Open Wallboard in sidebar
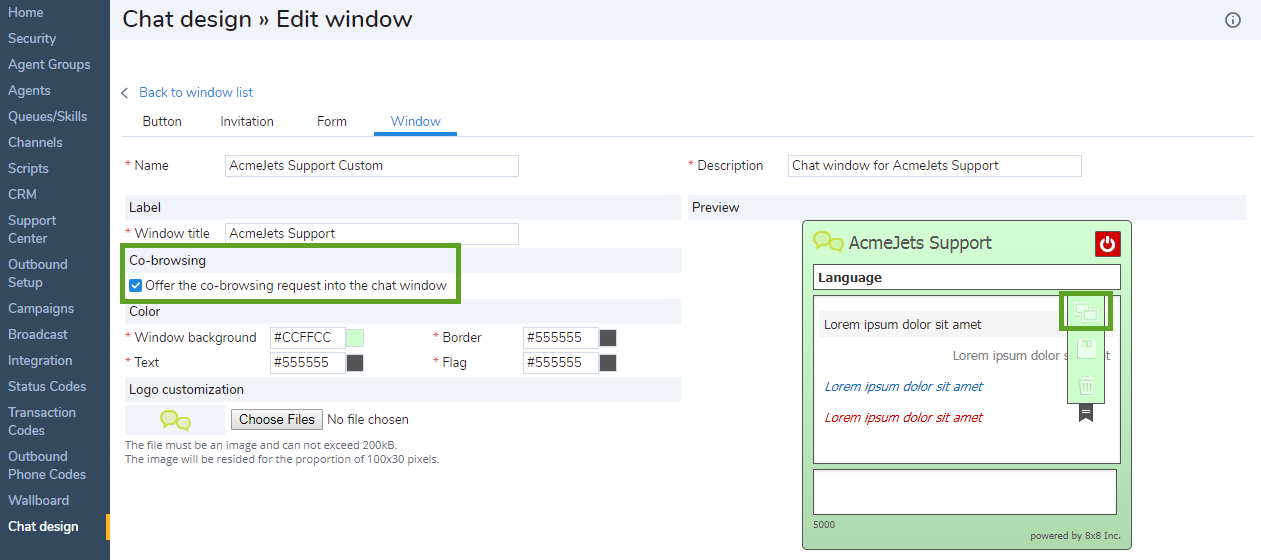 click(39, 500)
